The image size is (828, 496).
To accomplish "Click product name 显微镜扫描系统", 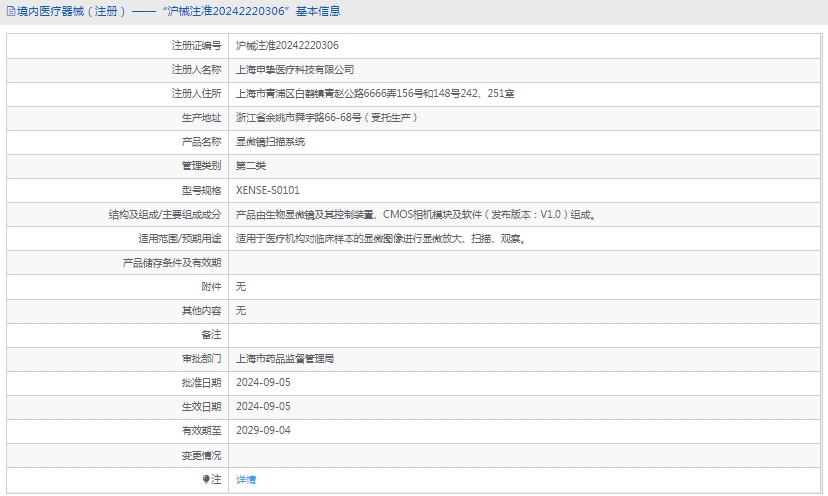I will [x=270, y=142].
